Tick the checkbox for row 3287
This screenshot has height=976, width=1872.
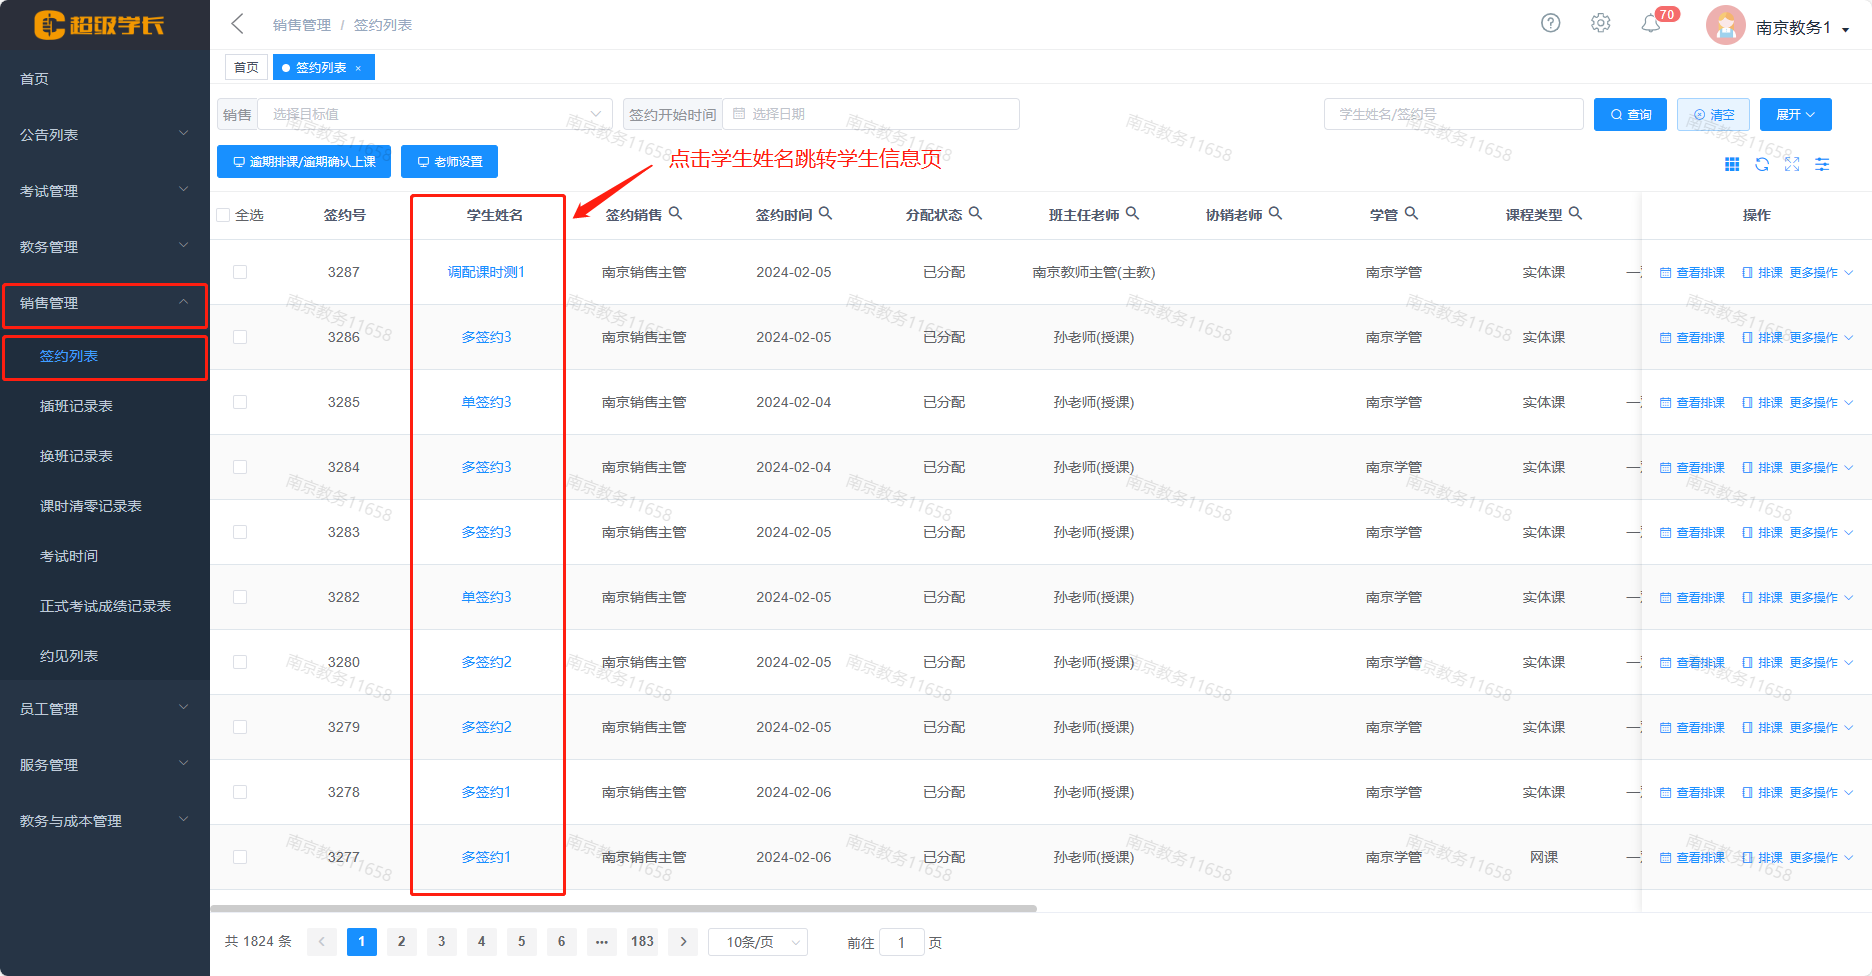tap(240, 272)
